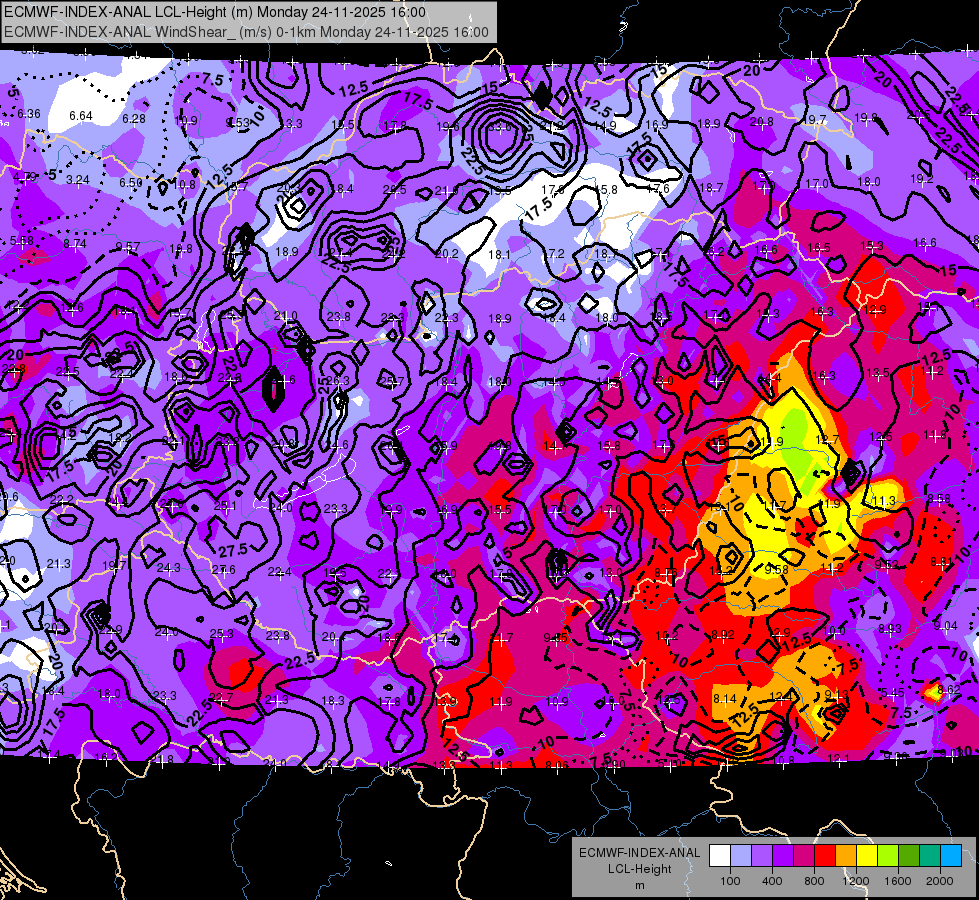The width and height of the screenshot is (979, 900).
Task: Click the 6.50 shear value
Action: click(130, 182)
